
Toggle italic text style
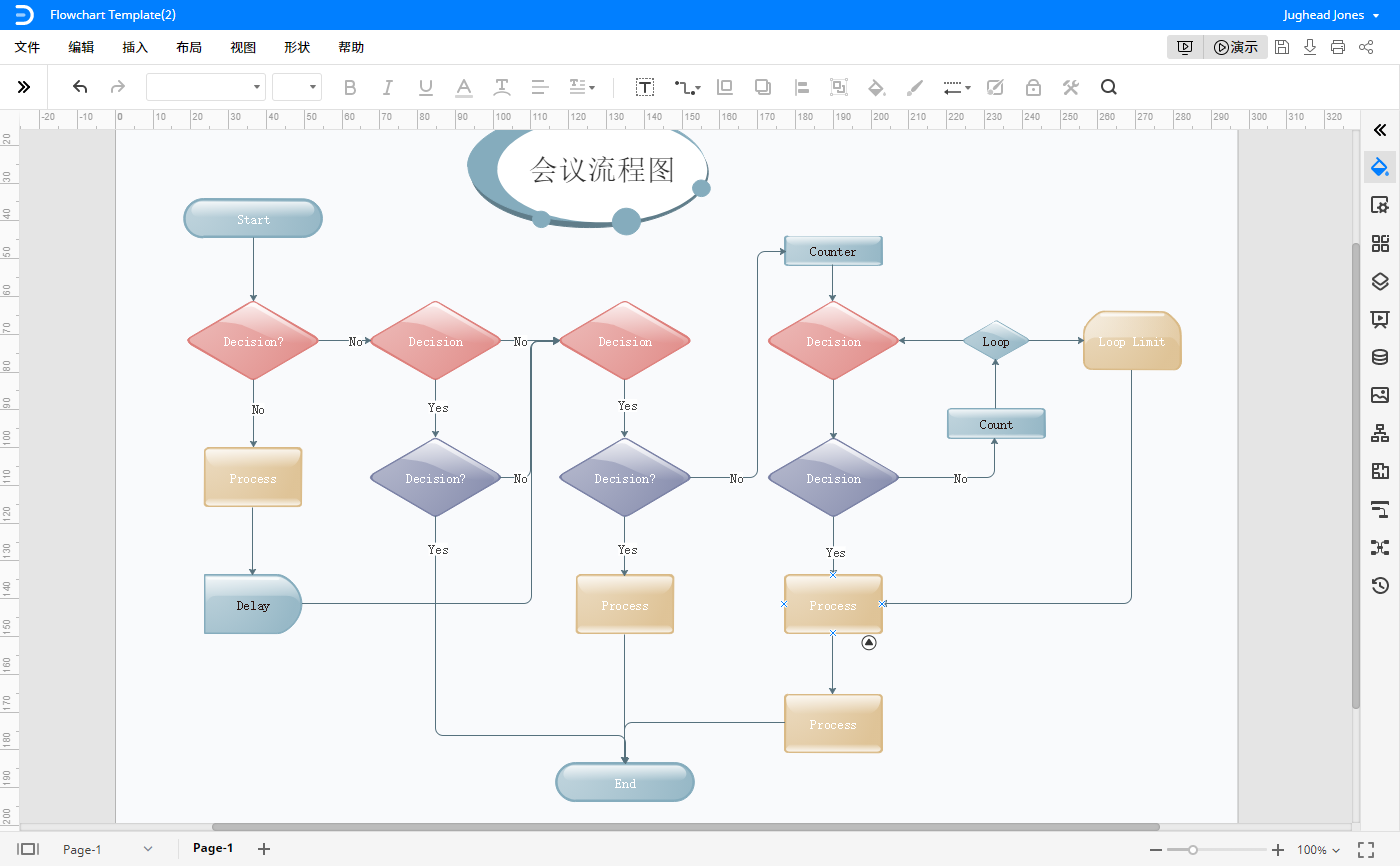(388, 88)
